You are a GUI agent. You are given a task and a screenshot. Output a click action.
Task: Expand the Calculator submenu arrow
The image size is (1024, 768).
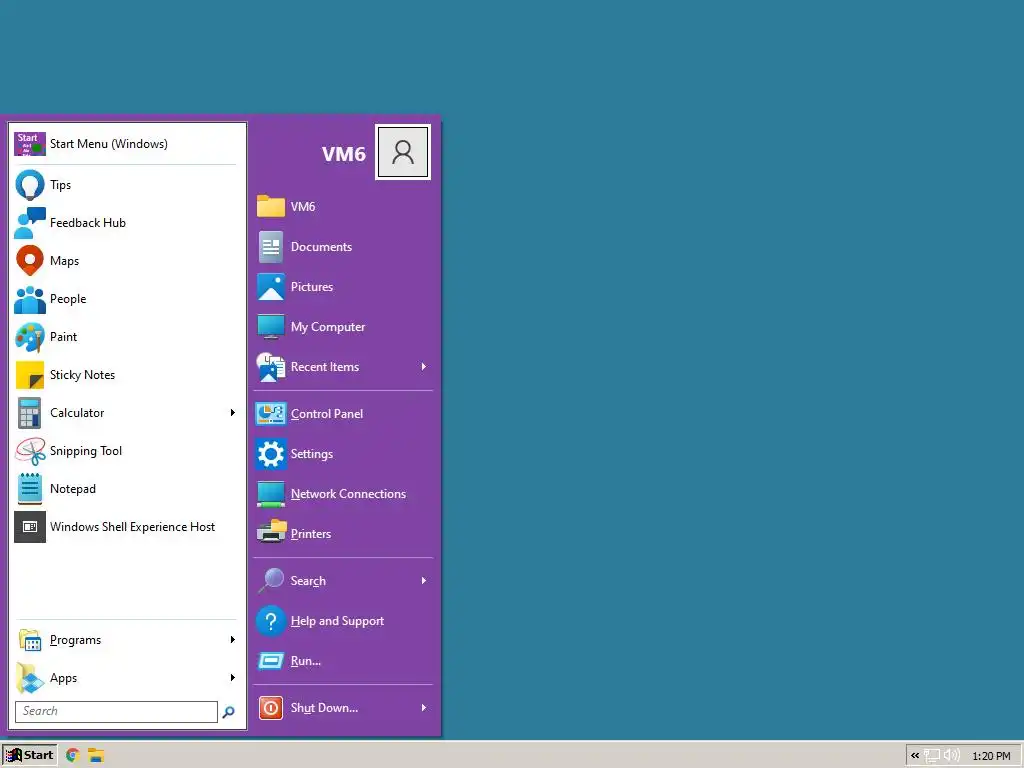(x=232, y=413)
